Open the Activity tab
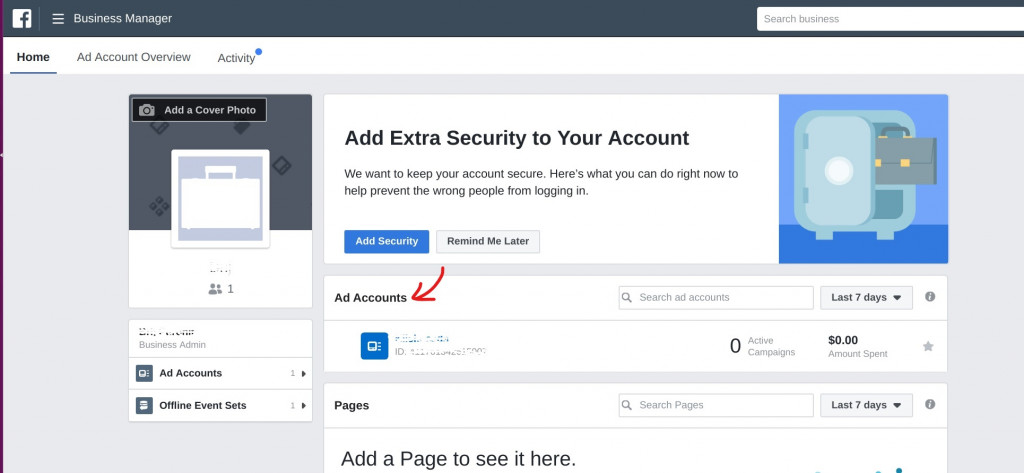Screen dimensions: 1024x473 pos(236,58)
